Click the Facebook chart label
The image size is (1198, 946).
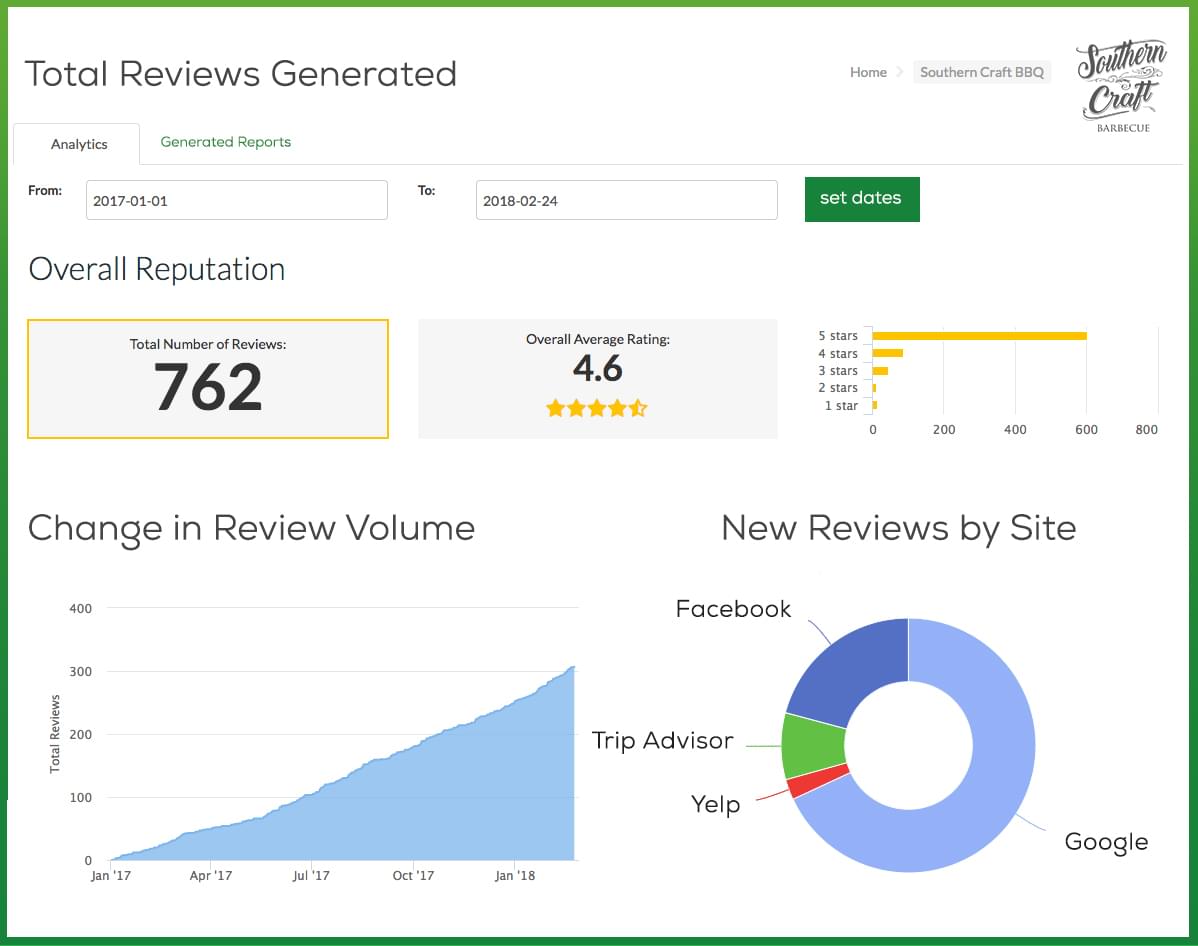pos(733,608)
